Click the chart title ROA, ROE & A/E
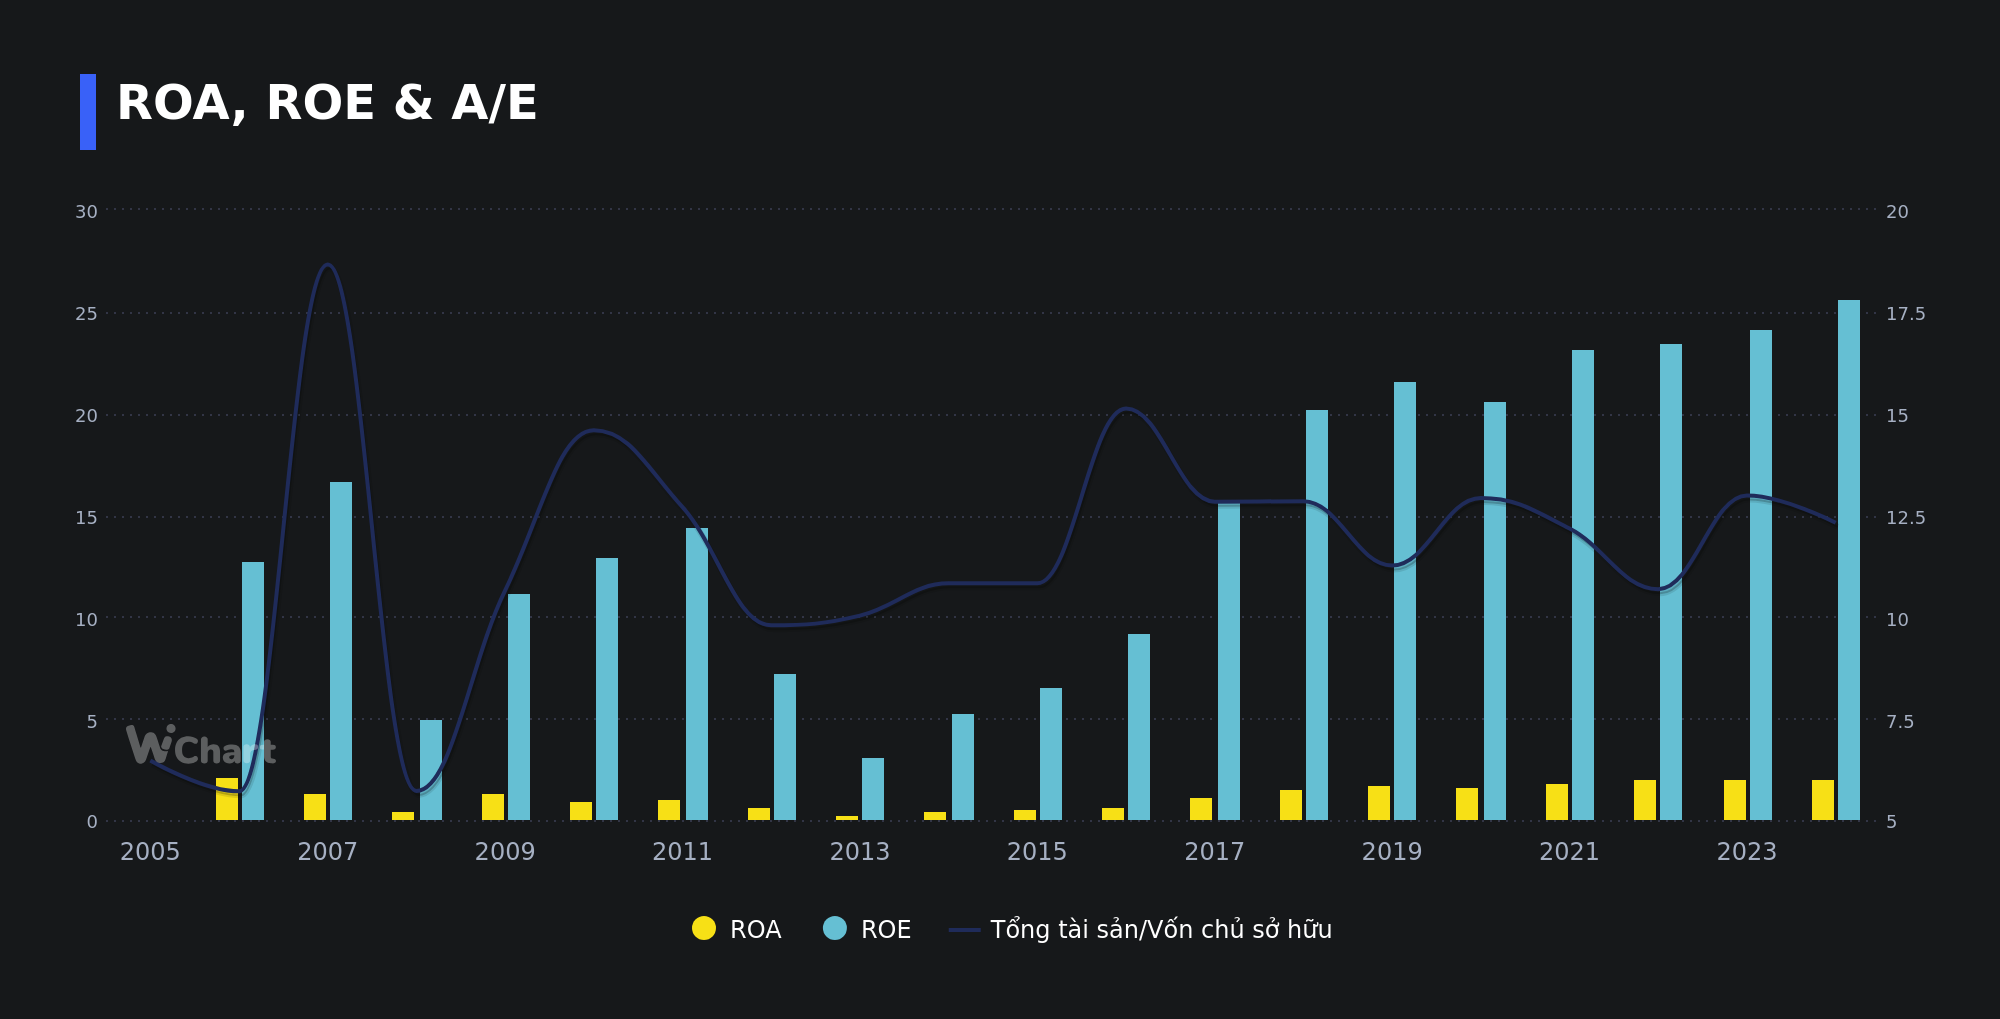Image resolution: width=2000 pixels, height=1019 pixels. [327, 103]
